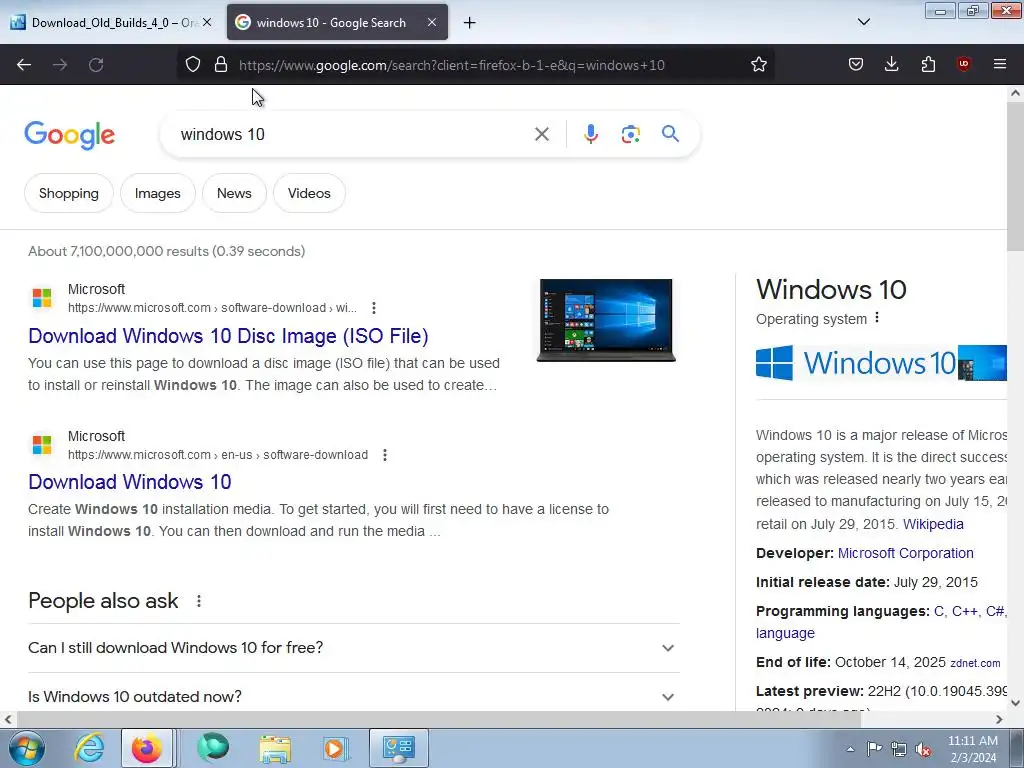Expand Is Windows 10 outdated now question
This screenshot has height=768, width=1024.
coord(353,697)
